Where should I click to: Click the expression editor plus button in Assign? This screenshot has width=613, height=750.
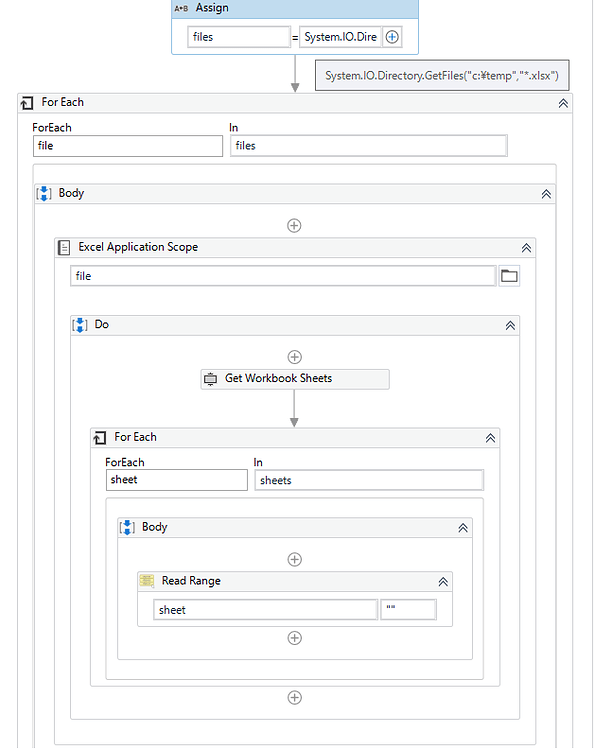click(392, 37)
